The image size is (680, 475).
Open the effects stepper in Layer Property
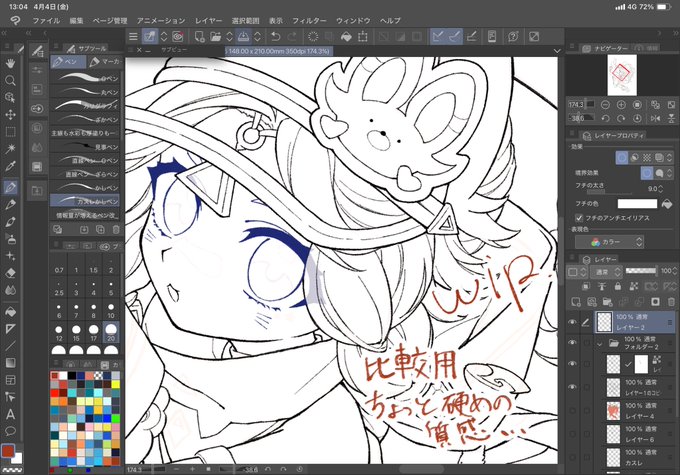click(669, 157)
